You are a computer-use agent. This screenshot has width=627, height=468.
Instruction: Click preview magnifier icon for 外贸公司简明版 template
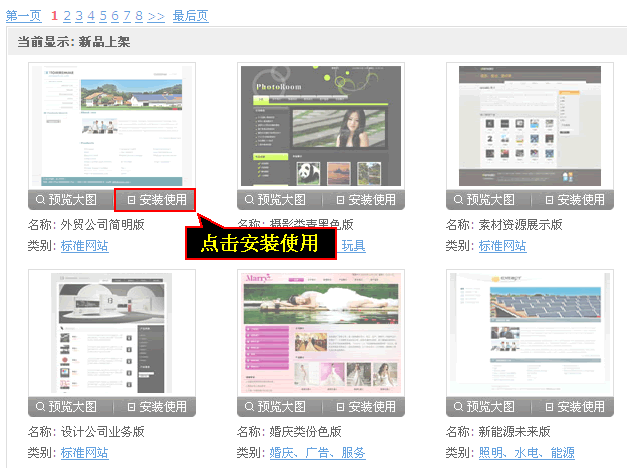pos(41,200)
